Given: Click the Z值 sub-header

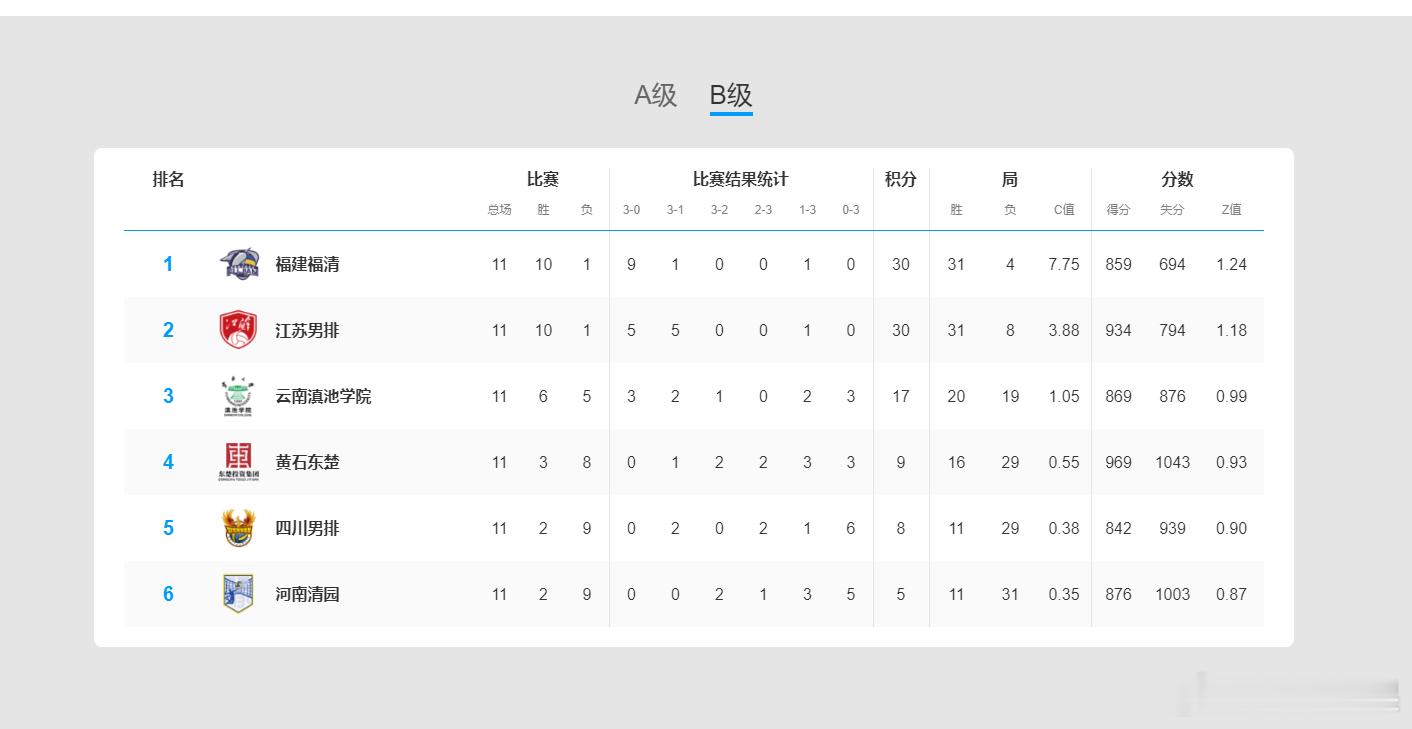Looking at the screenshot, I should point(1231,210).
